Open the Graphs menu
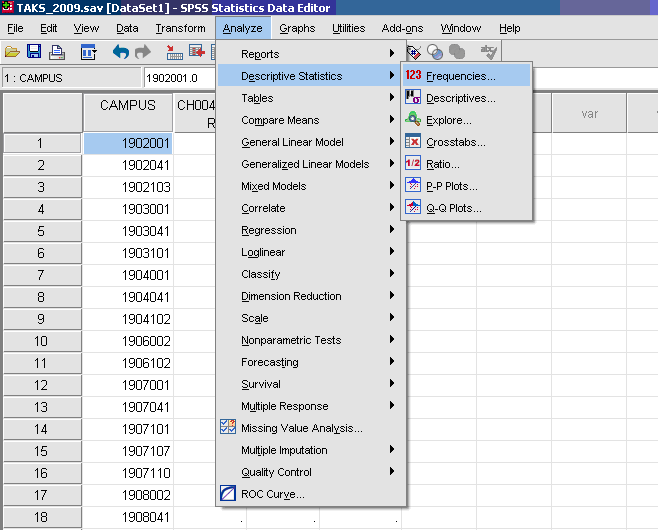Image resolution: width=658 pixels, height=530 pixels. (x=297, y=28)
